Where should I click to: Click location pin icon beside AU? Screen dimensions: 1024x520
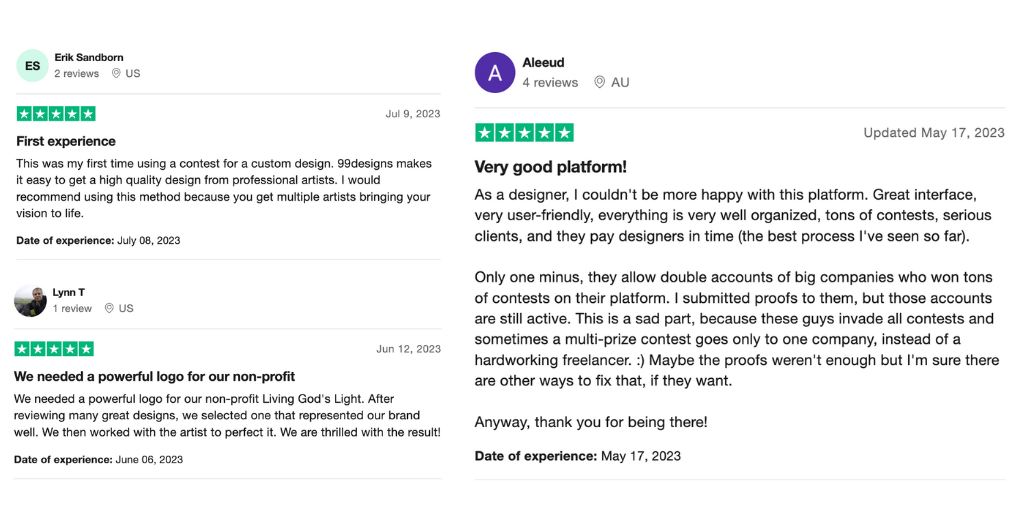tap(599, 83)
